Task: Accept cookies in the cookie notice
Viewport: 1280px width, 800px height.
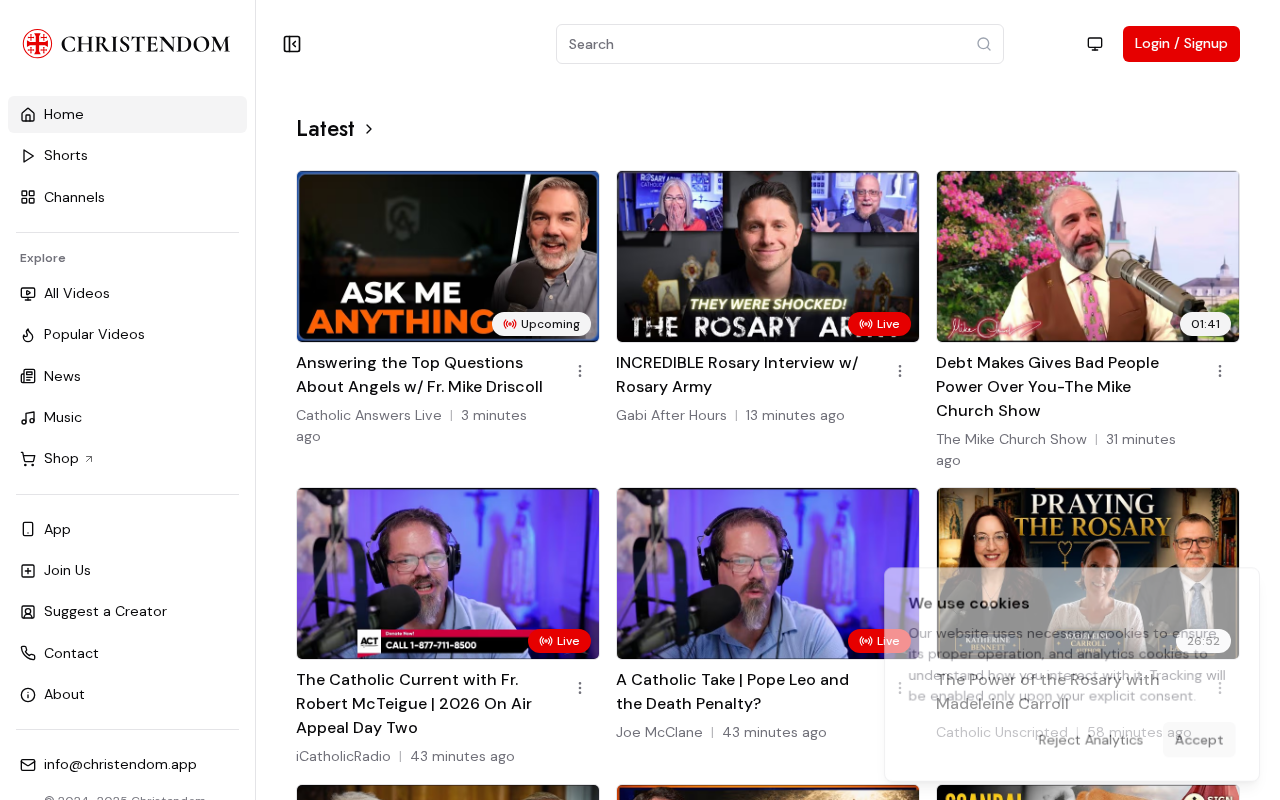Action: [x=1199, y=740]
